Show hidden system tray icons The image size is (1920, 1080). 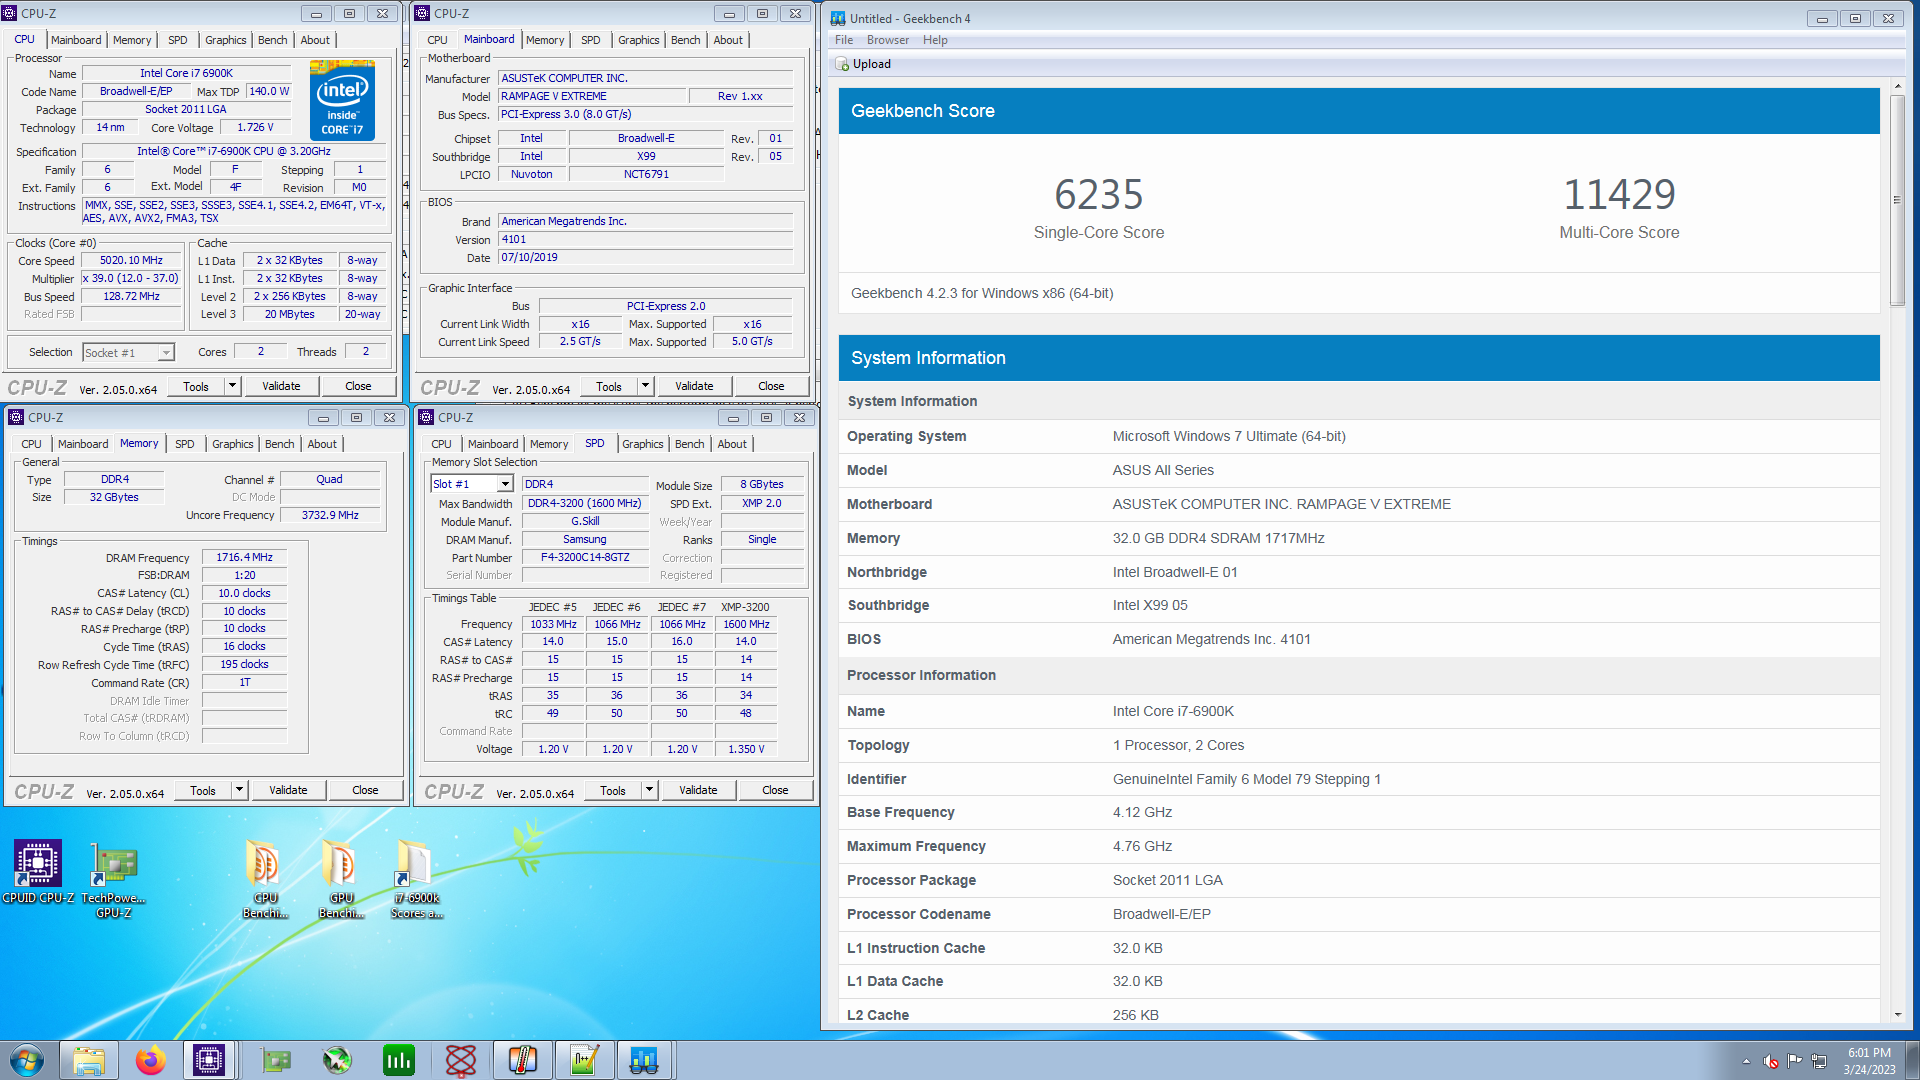pyautogui.click(x=1746, y=1062)
